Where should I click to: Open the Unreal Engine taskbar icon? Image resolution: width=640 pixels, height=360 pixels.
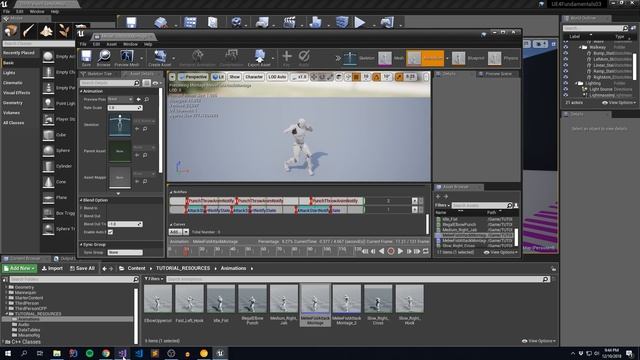click(x=220, y=353)
